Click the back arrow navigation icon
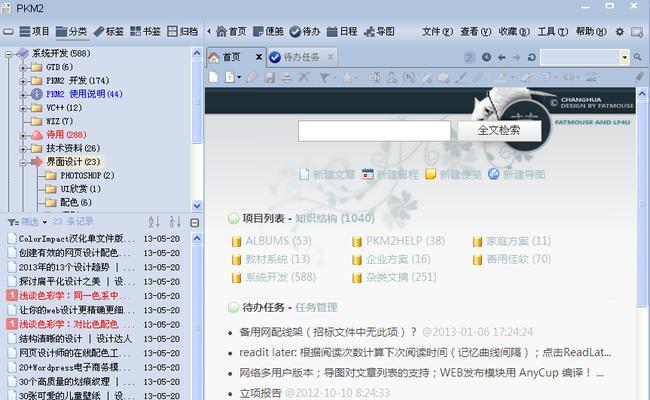 tap(502, 57)
